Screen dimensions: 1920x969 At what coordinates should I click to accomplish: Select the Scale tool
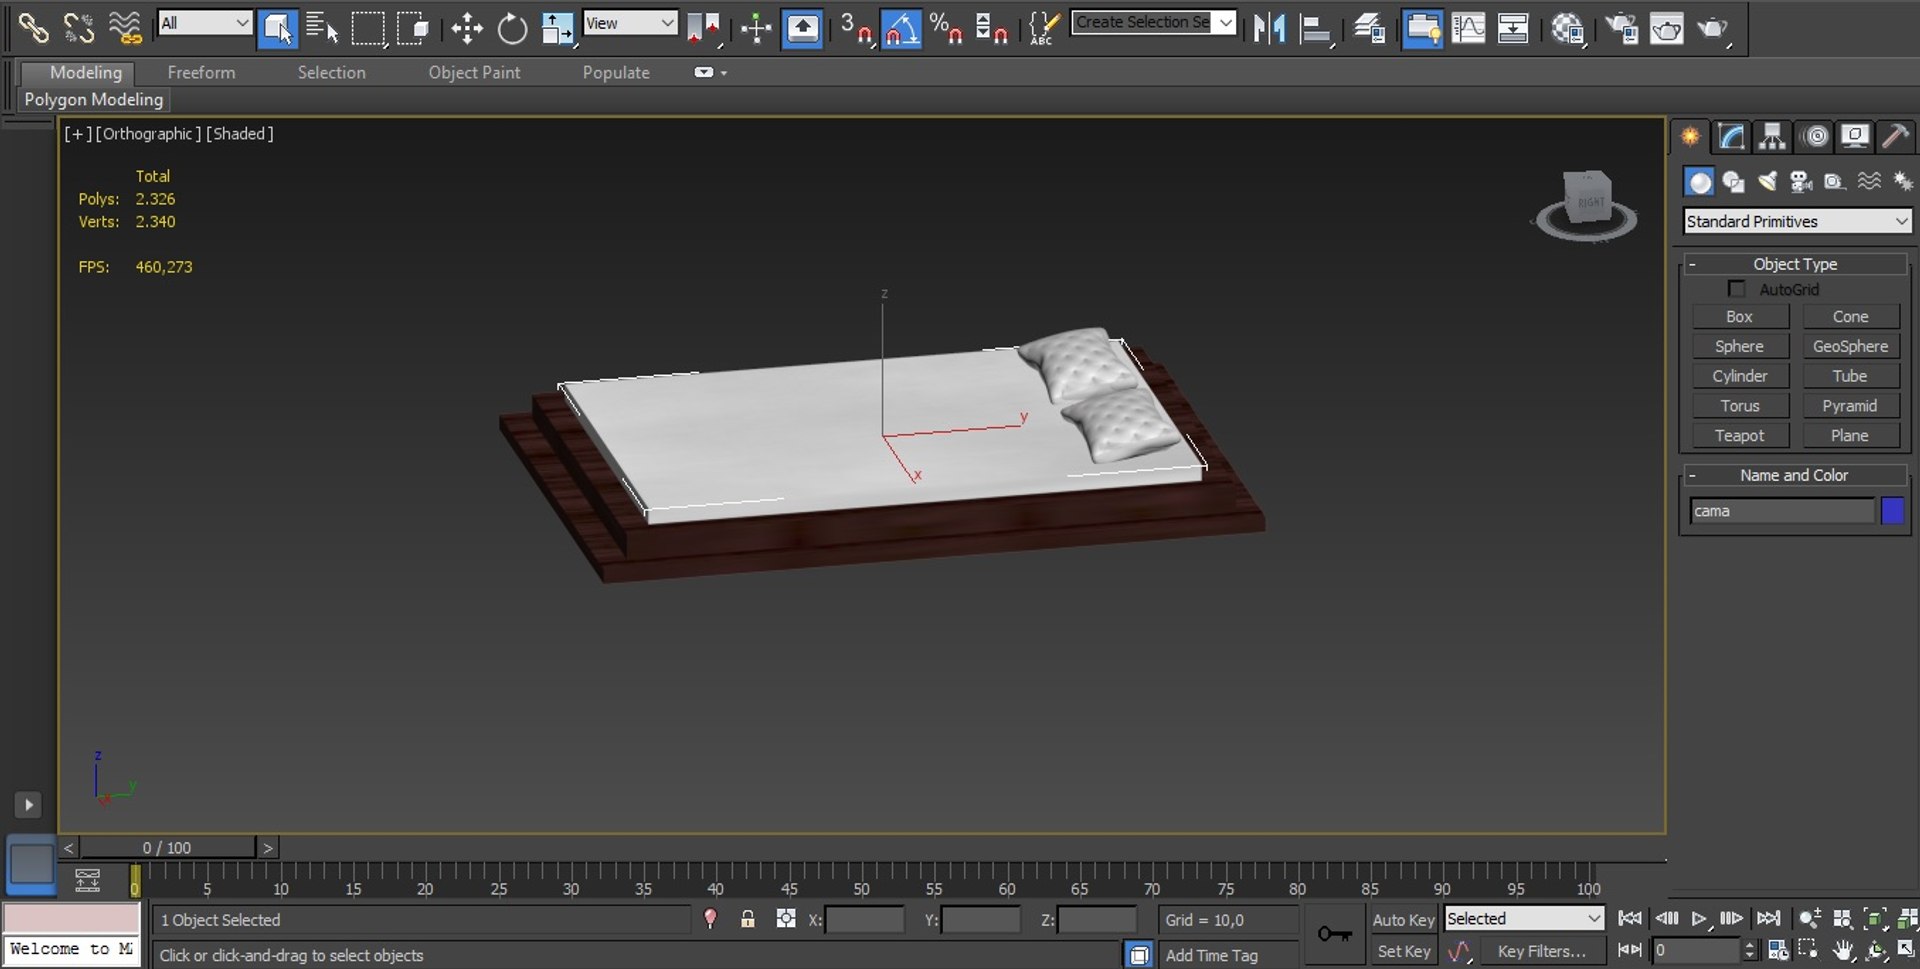tap(557, 28)
